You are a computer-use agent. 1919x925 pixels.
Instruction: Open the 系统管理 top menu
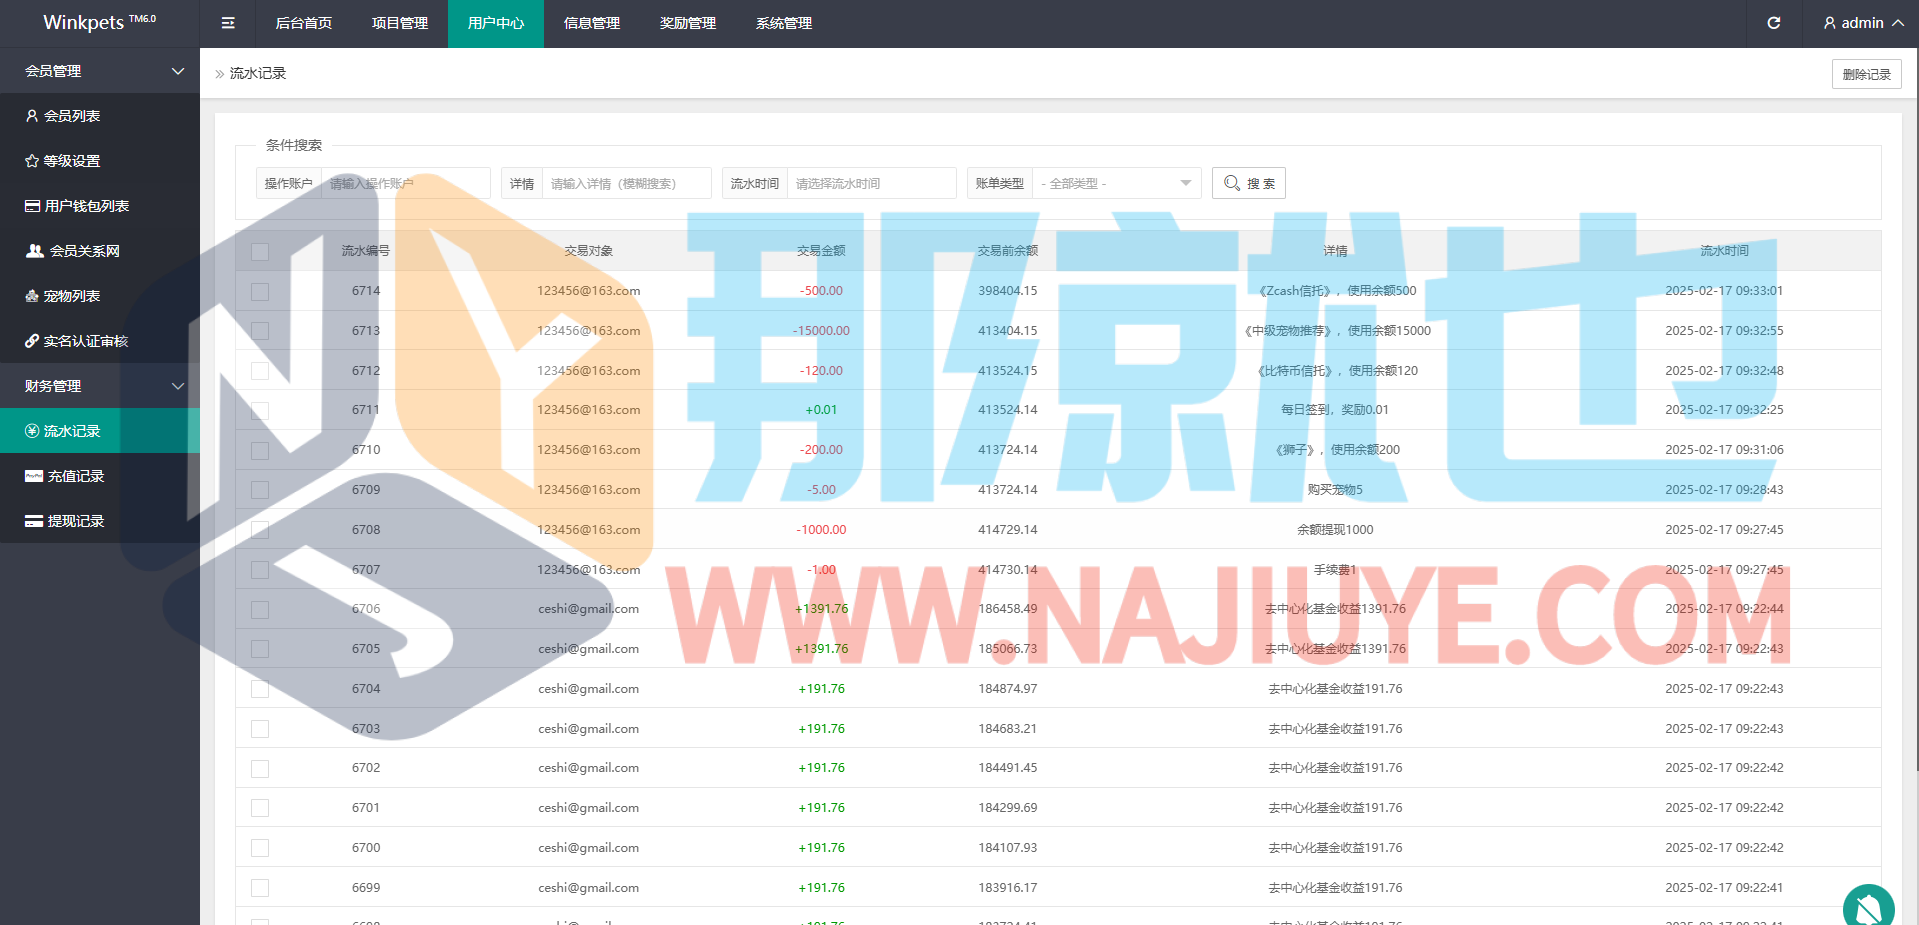click(x=784, y=23)
